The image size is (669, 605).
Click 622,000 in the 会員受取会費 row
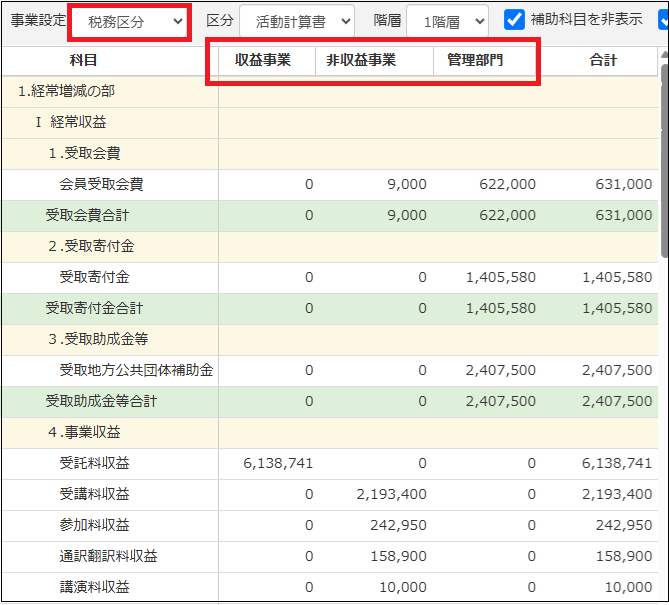[507, 184]
